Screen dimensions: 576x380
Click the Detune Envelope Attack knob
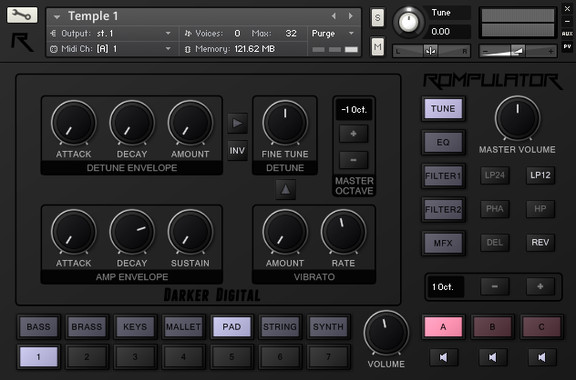(74, 123)
